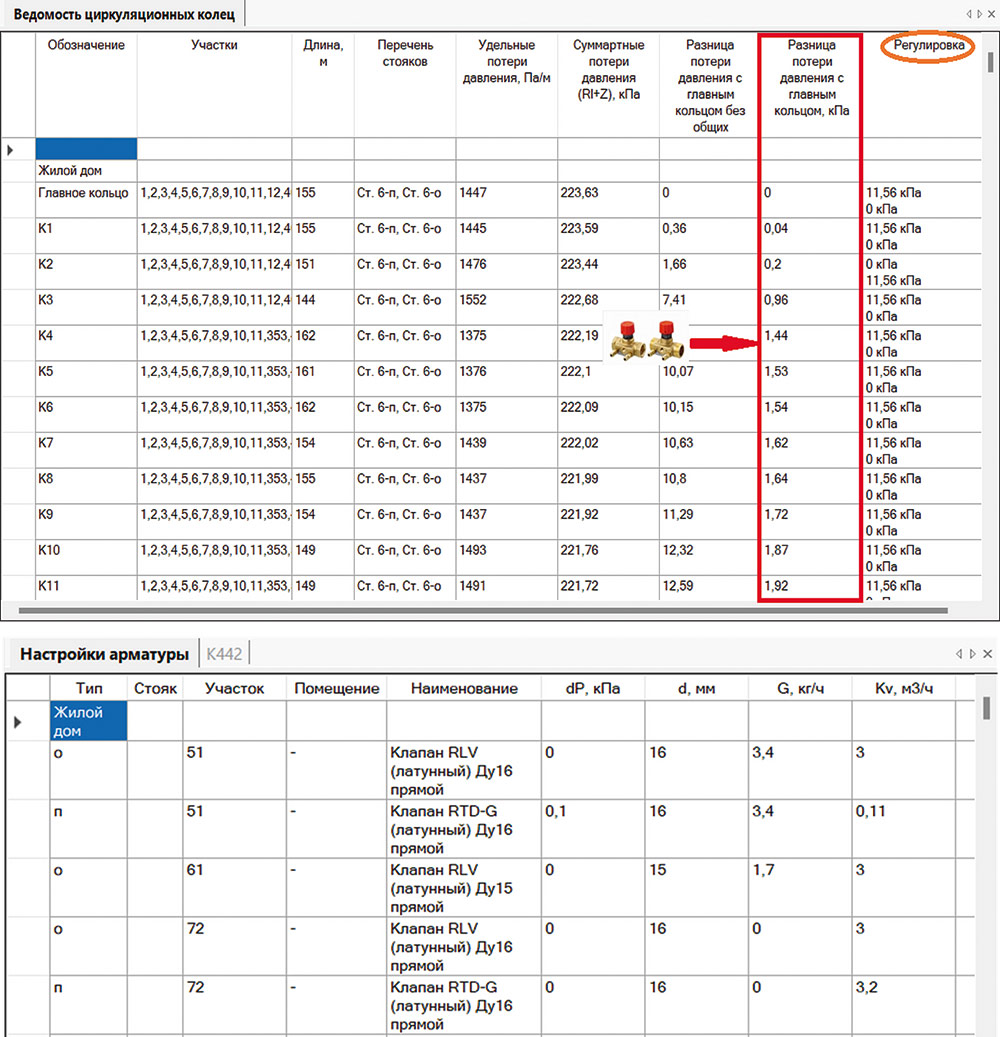Viewport: 1000px width, 1037px height.
Task: Select the Ведомость циркуляционных колец tab
Action: (x=123, y=14)
